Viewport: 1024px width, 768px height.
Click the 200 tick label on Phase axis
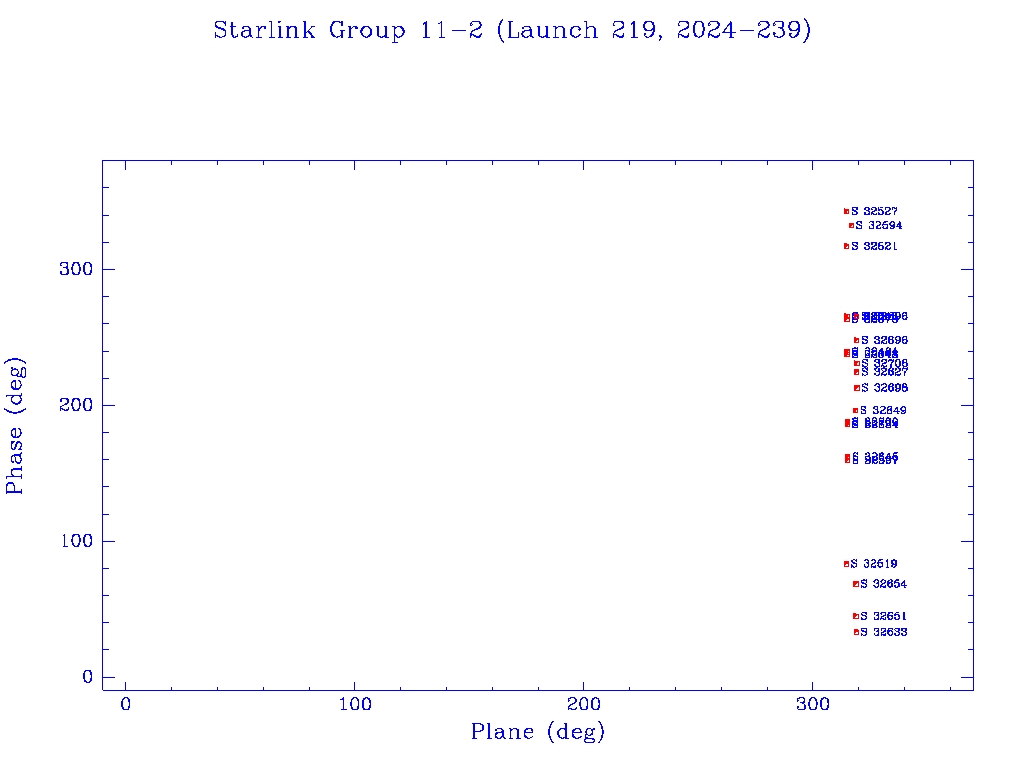[x=76, y=405]
